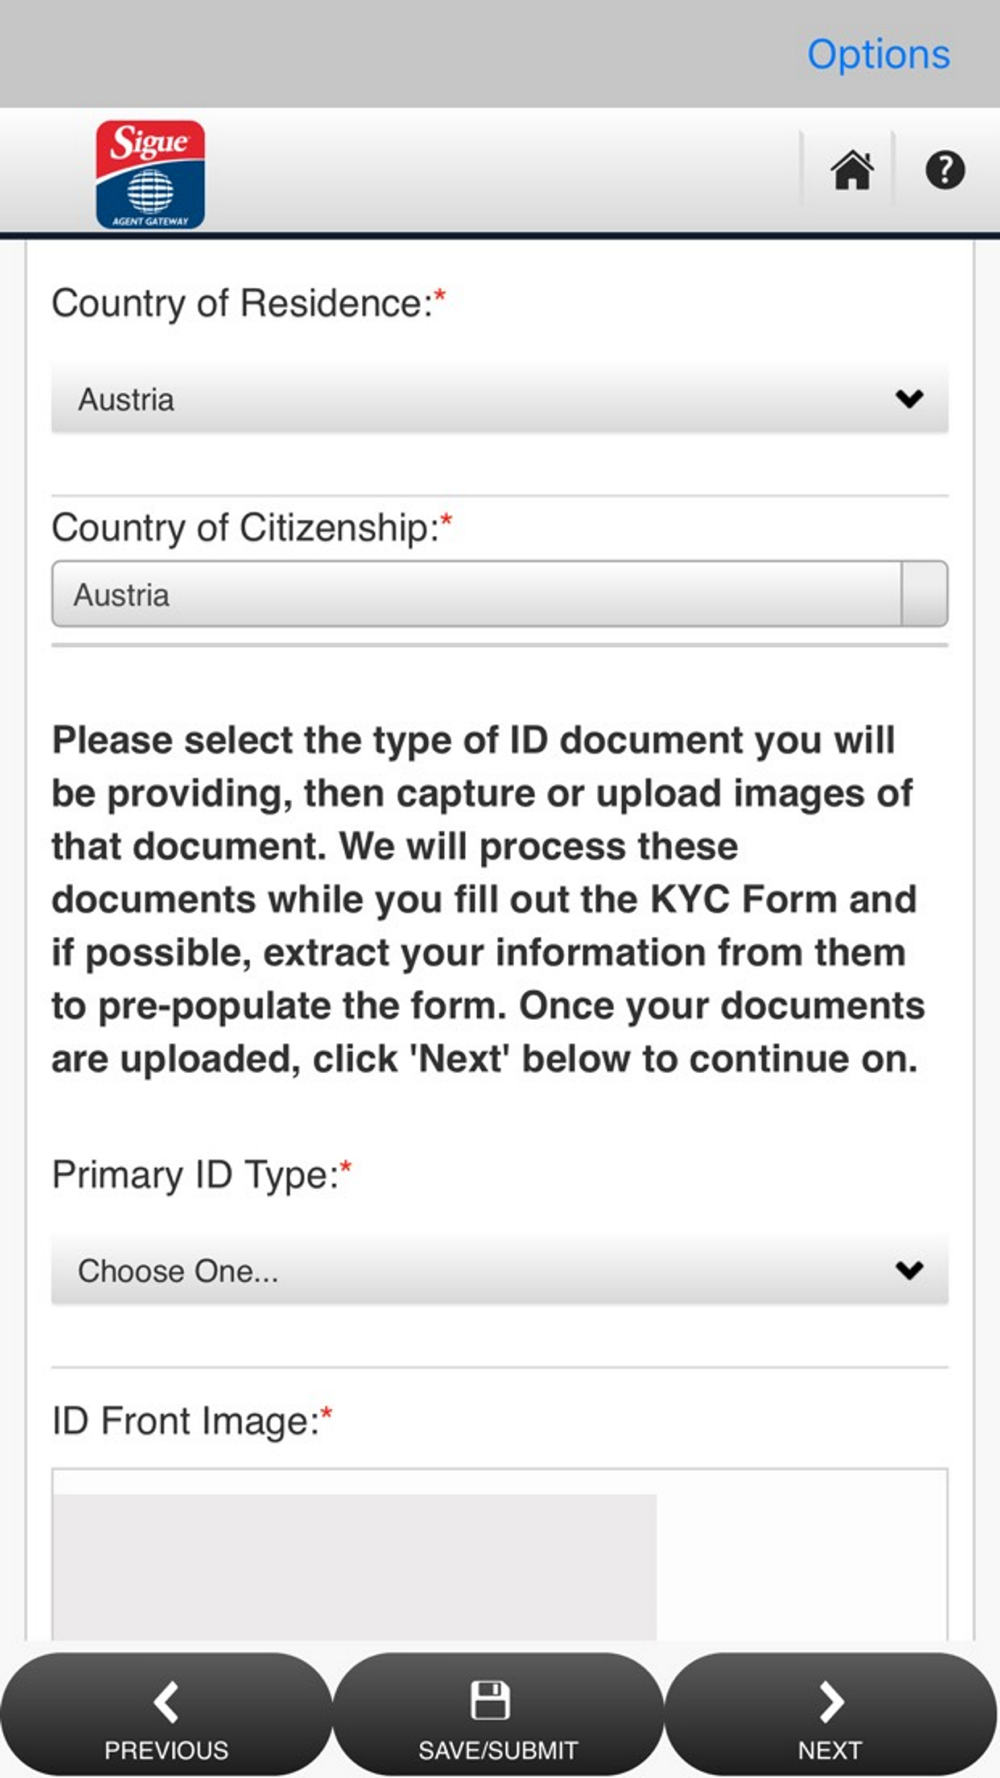Click the next right chevron icon
The image size is (1000, 1778).
tap(831, 1701)
